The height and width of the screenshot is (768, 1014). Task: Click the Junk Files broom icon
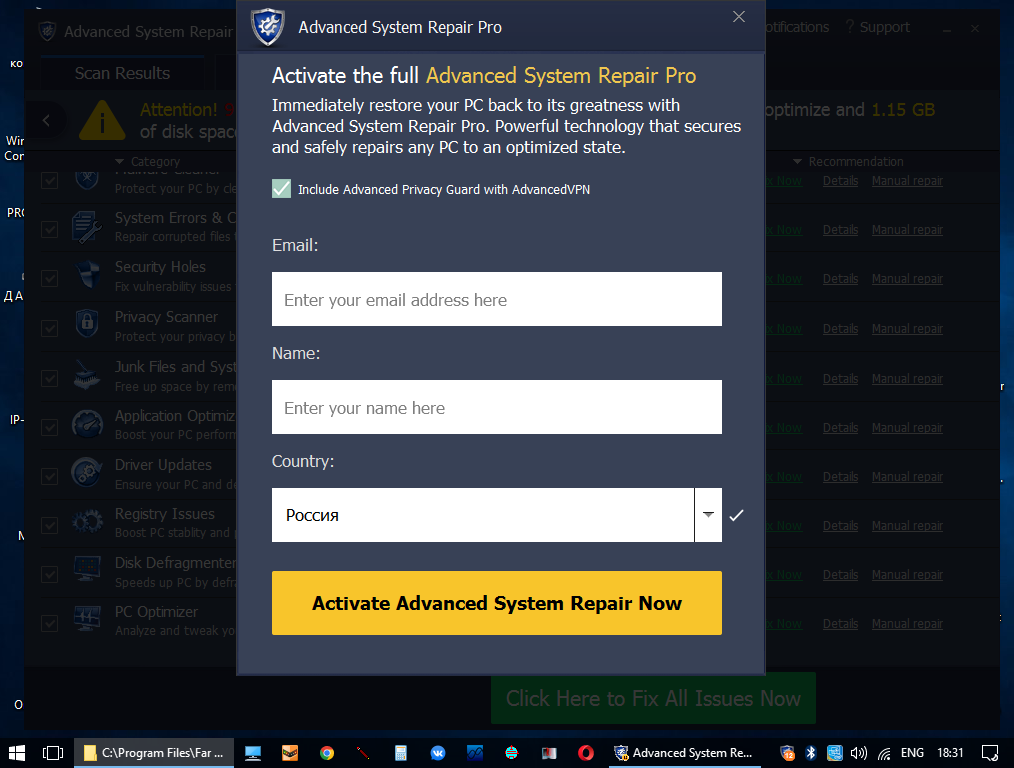(x=87, y=376)
